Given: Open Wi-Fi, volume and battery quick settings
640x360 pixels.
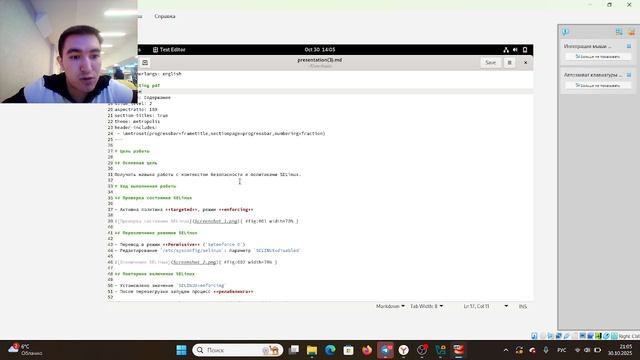Looking at the screenshot, I should pos(587,350).
